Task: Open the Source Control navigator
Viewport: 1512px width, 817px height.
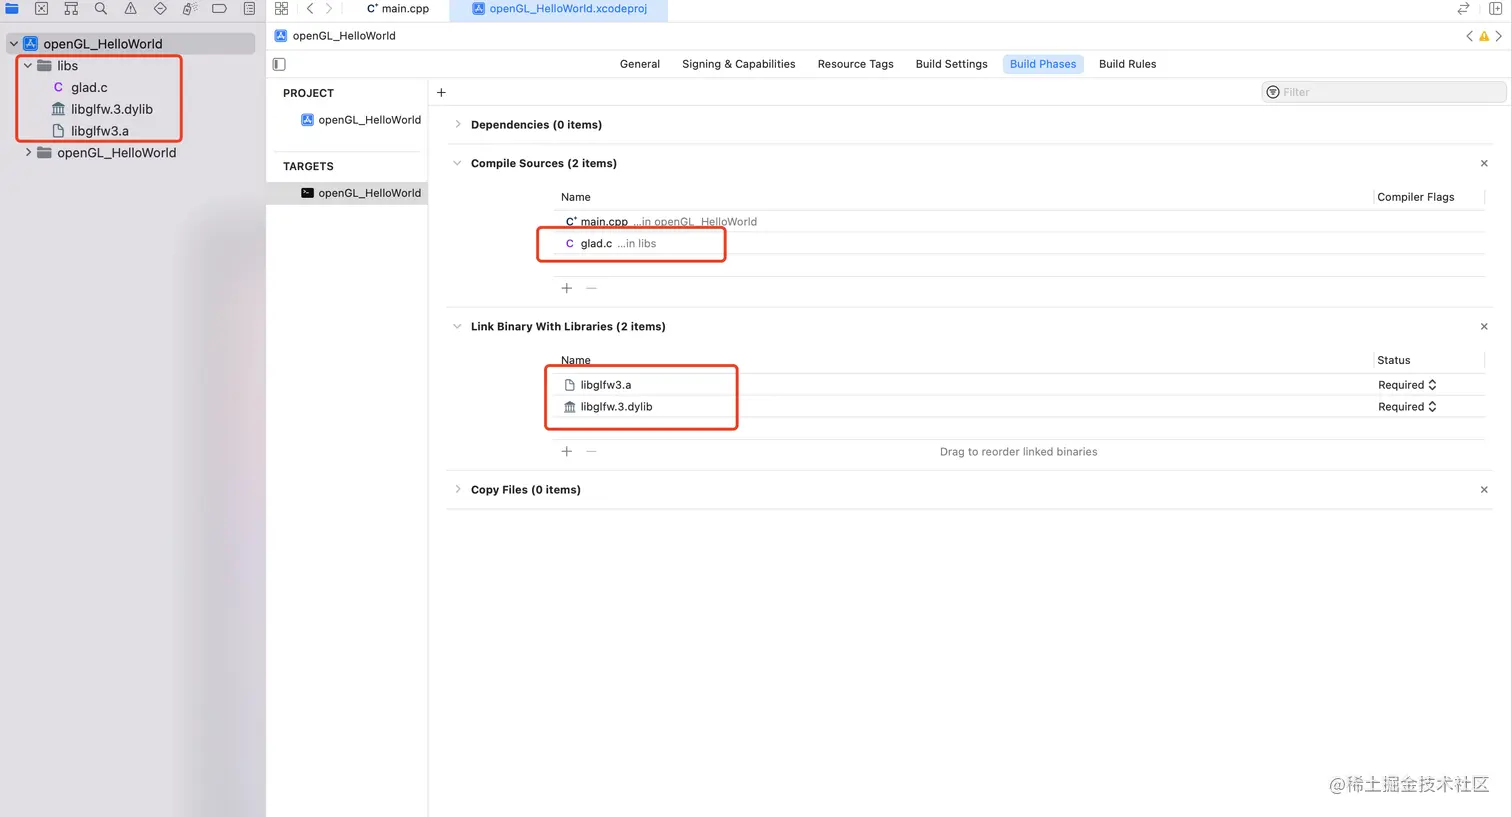Action: coord(41,8)
